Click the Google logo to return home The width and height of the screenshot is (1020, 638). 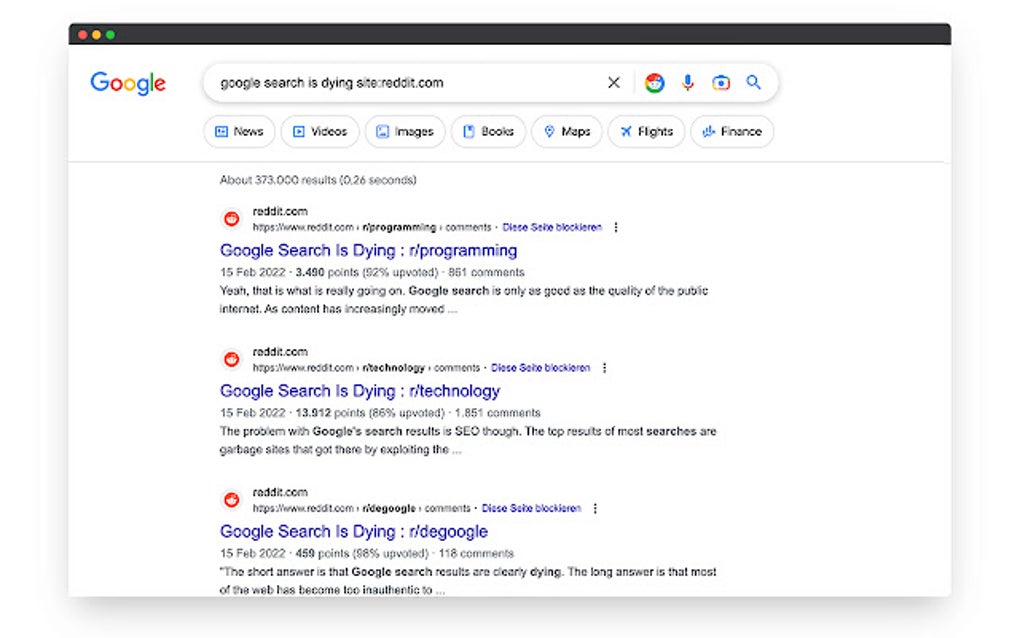[x=127, y=83]
